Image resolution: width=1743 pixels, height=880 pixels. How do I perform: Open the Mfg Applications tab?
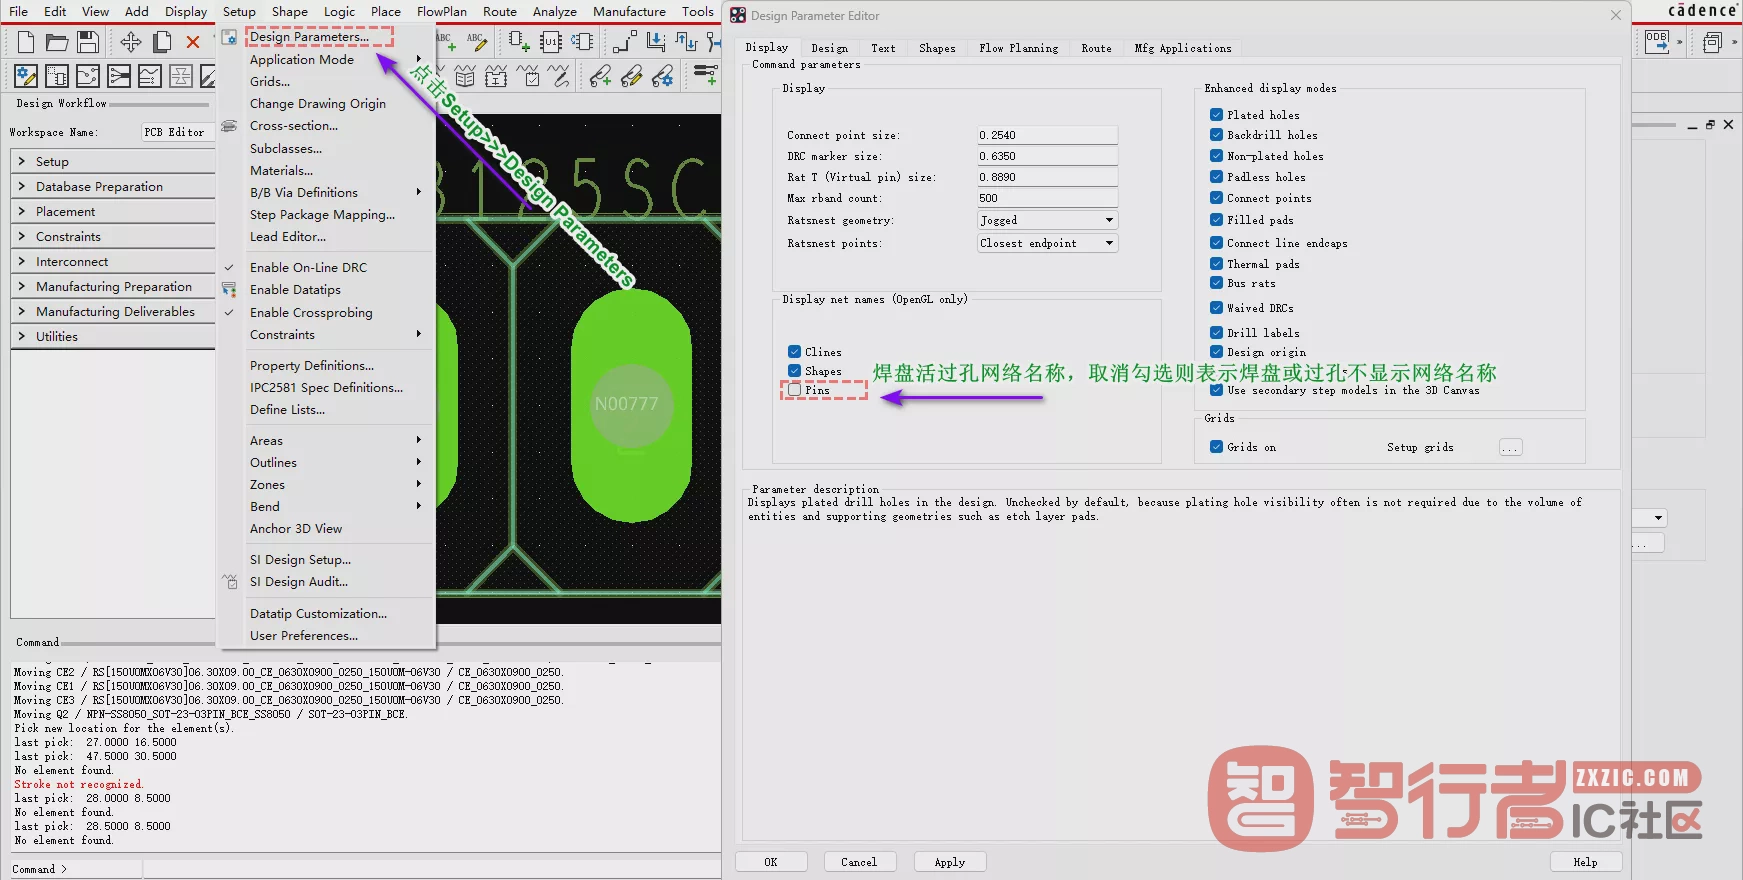point(1183,48)
